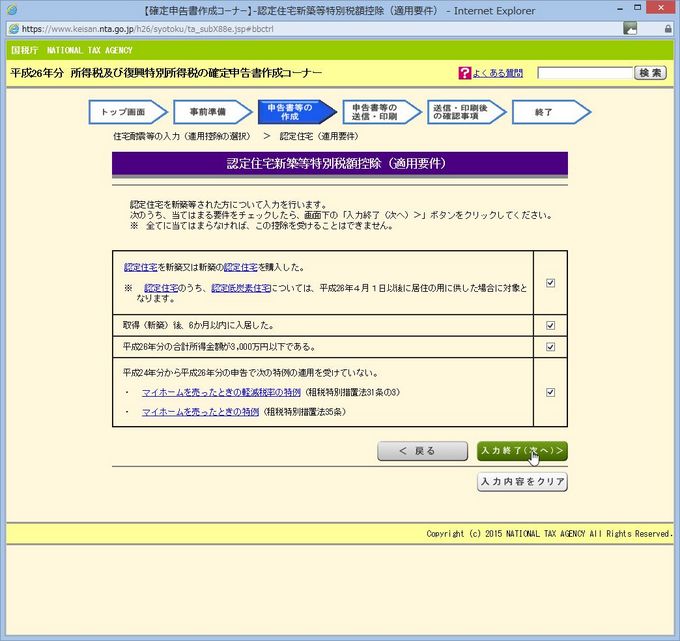This screenshot has height=641, width=680.
Task: Toggle the 合計所得金額3,000万円以下 checkbox
Action: (550, 347)
